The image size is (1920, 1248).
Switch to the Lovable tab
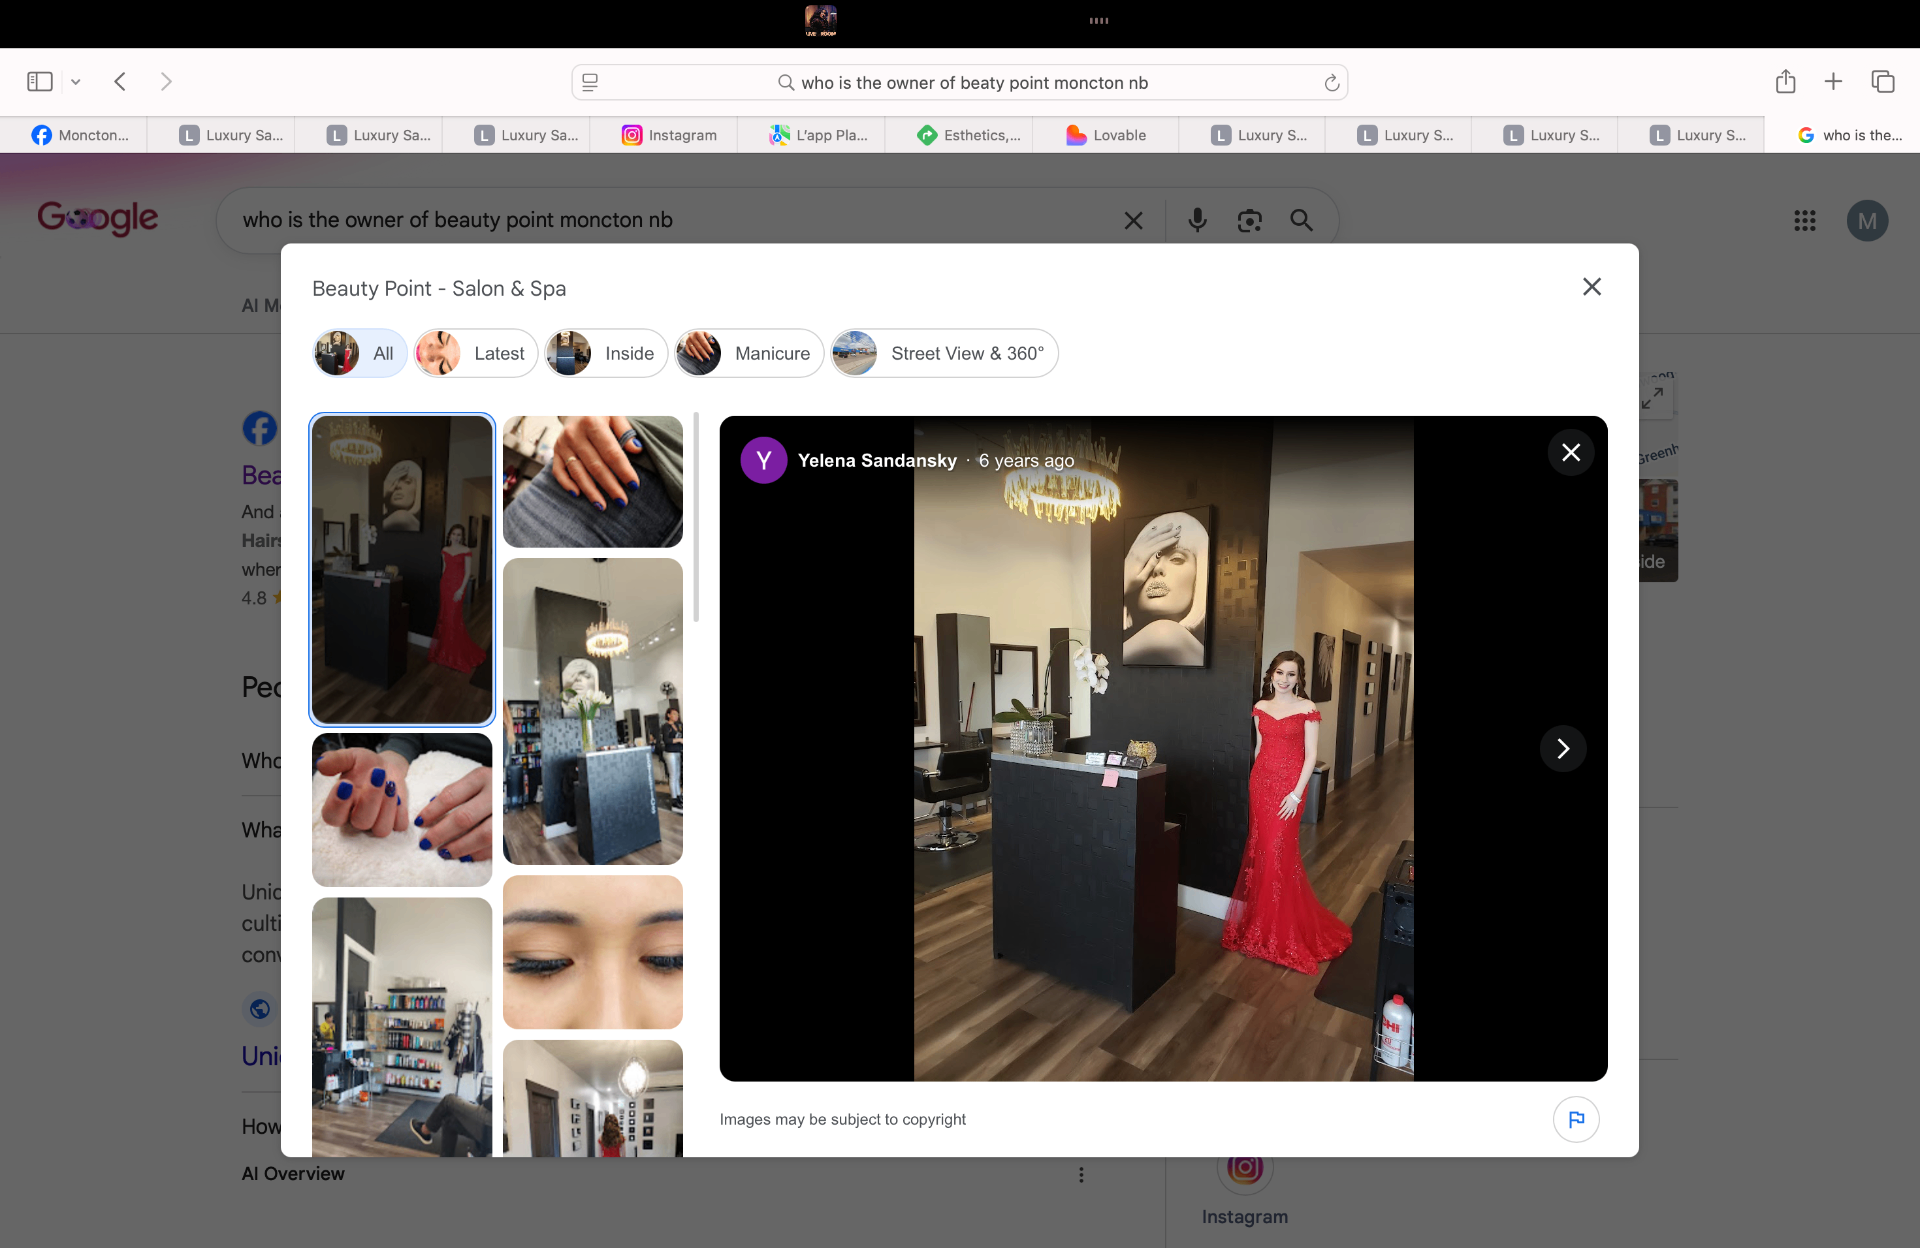point(1106,135)
